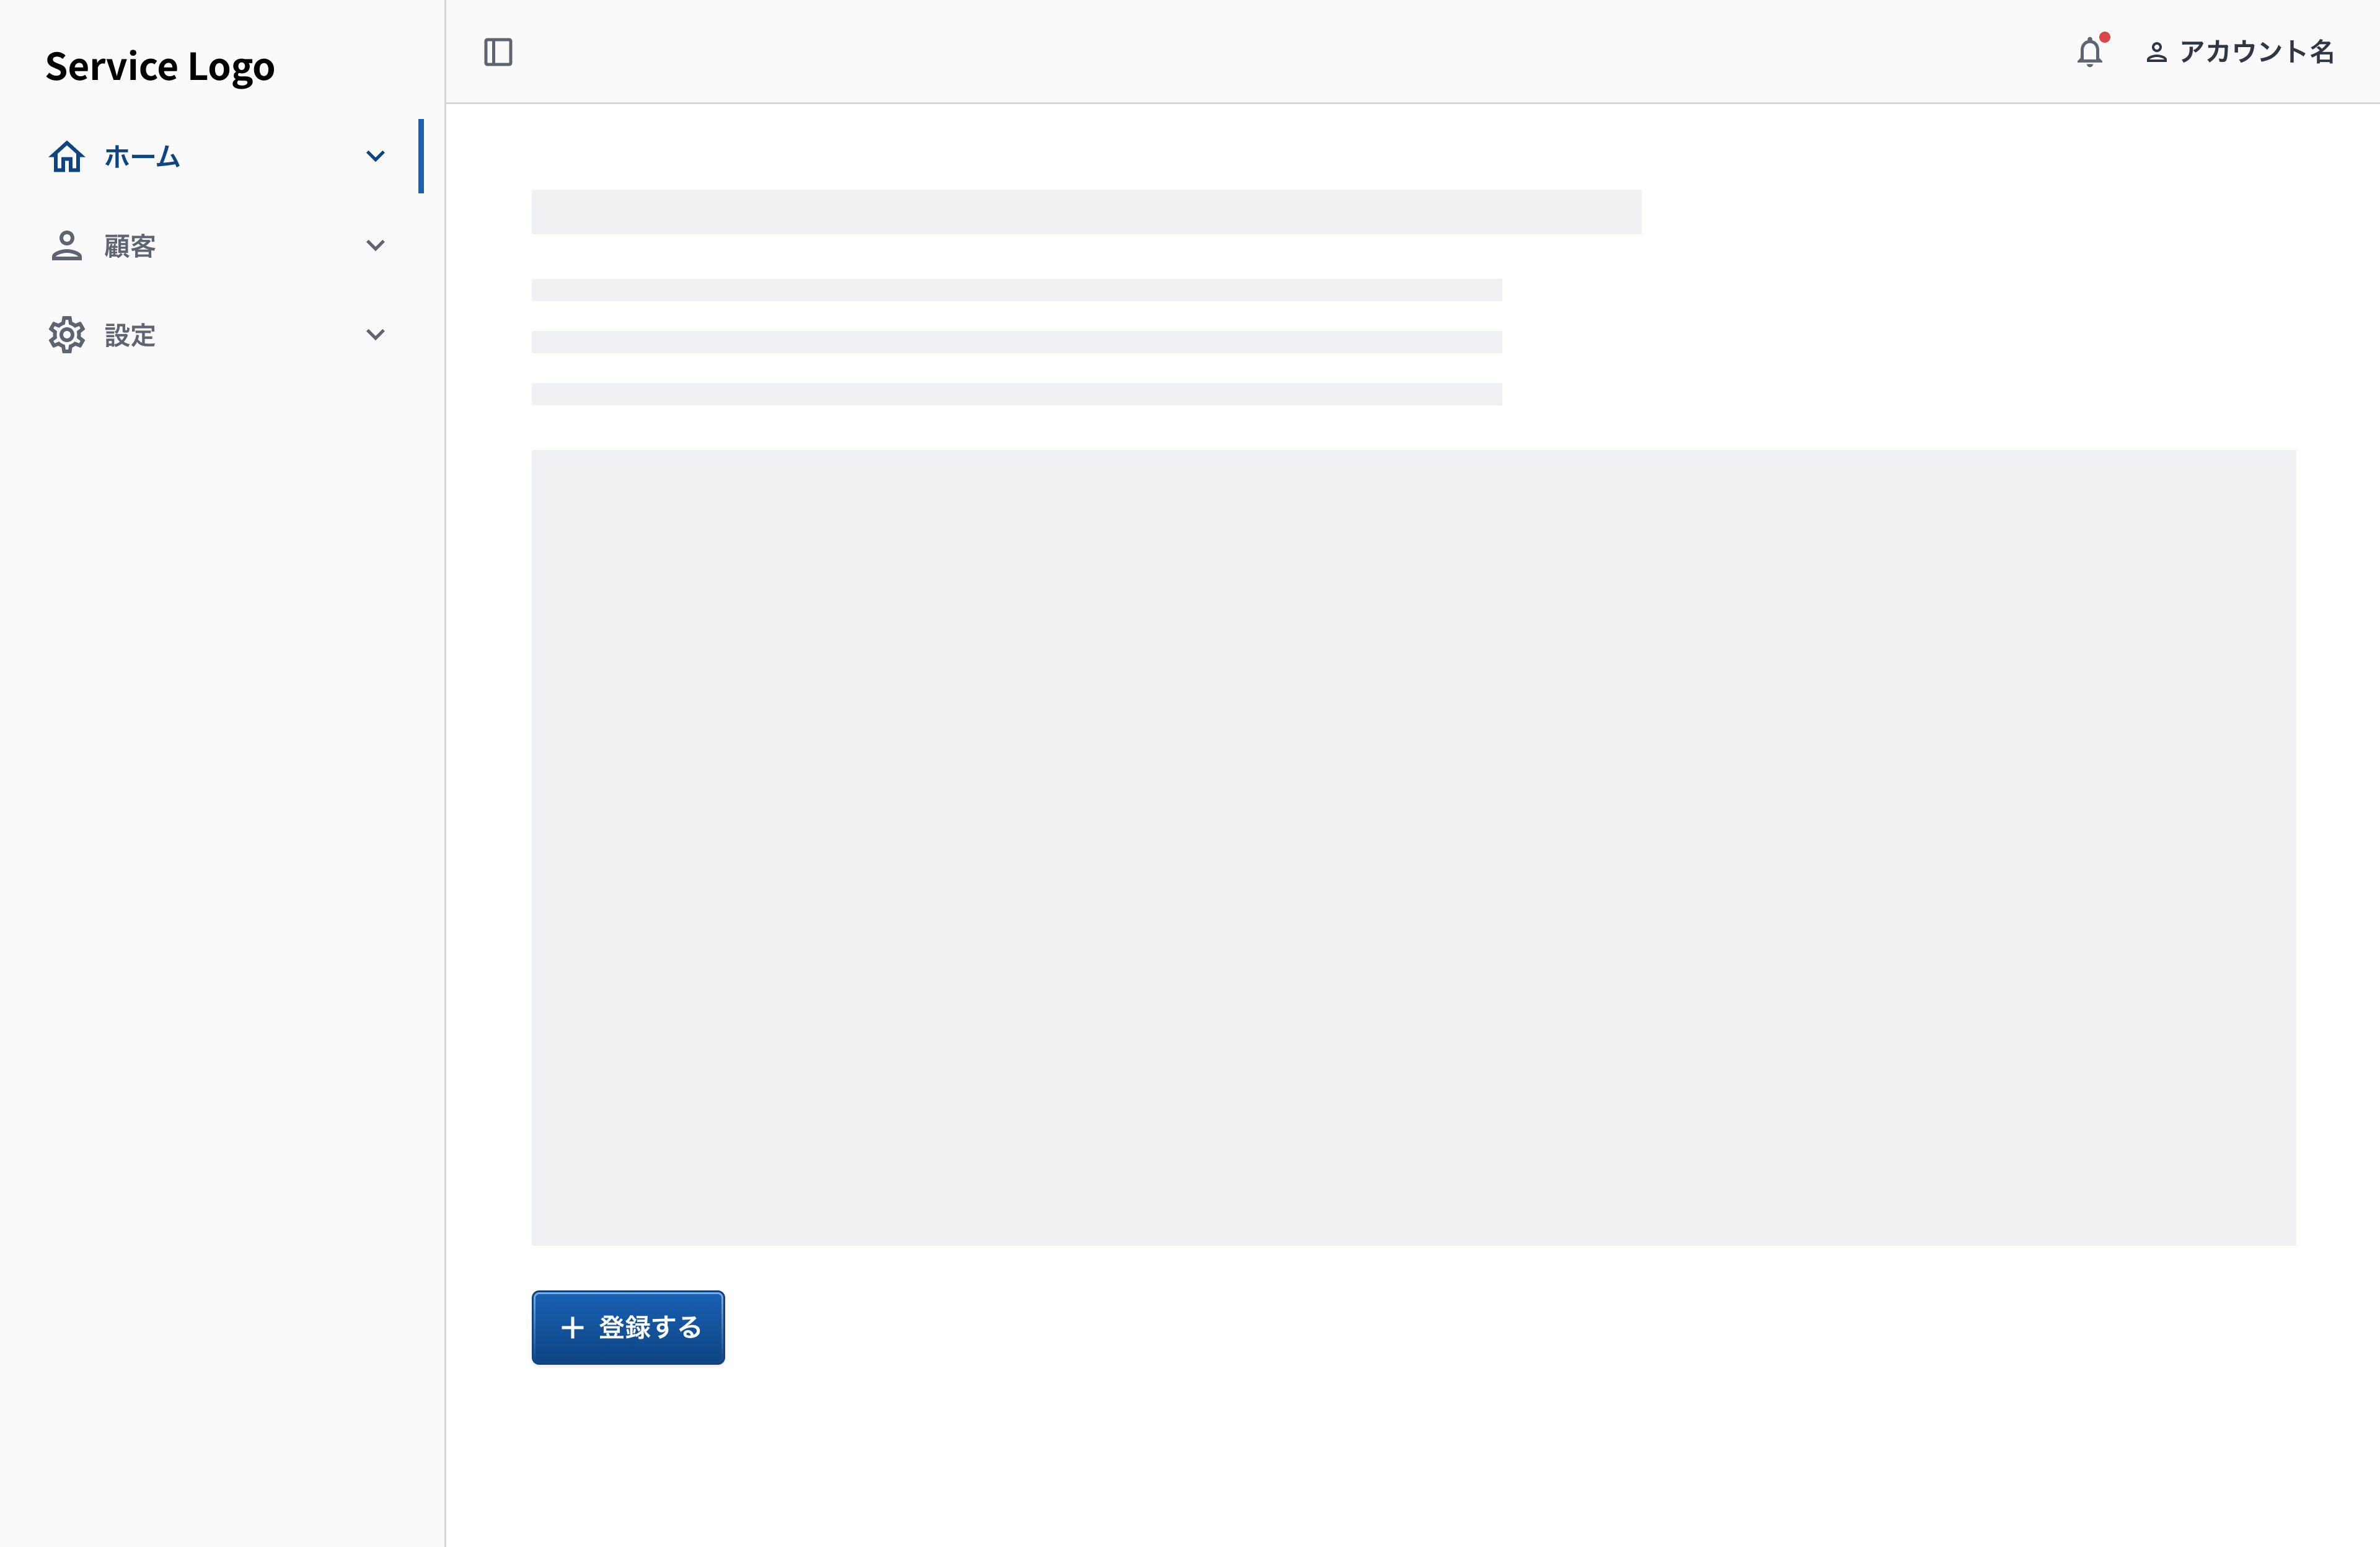Click the customer person icon in sidebar
The image size is (2380, 1547).
coord(66,245)
